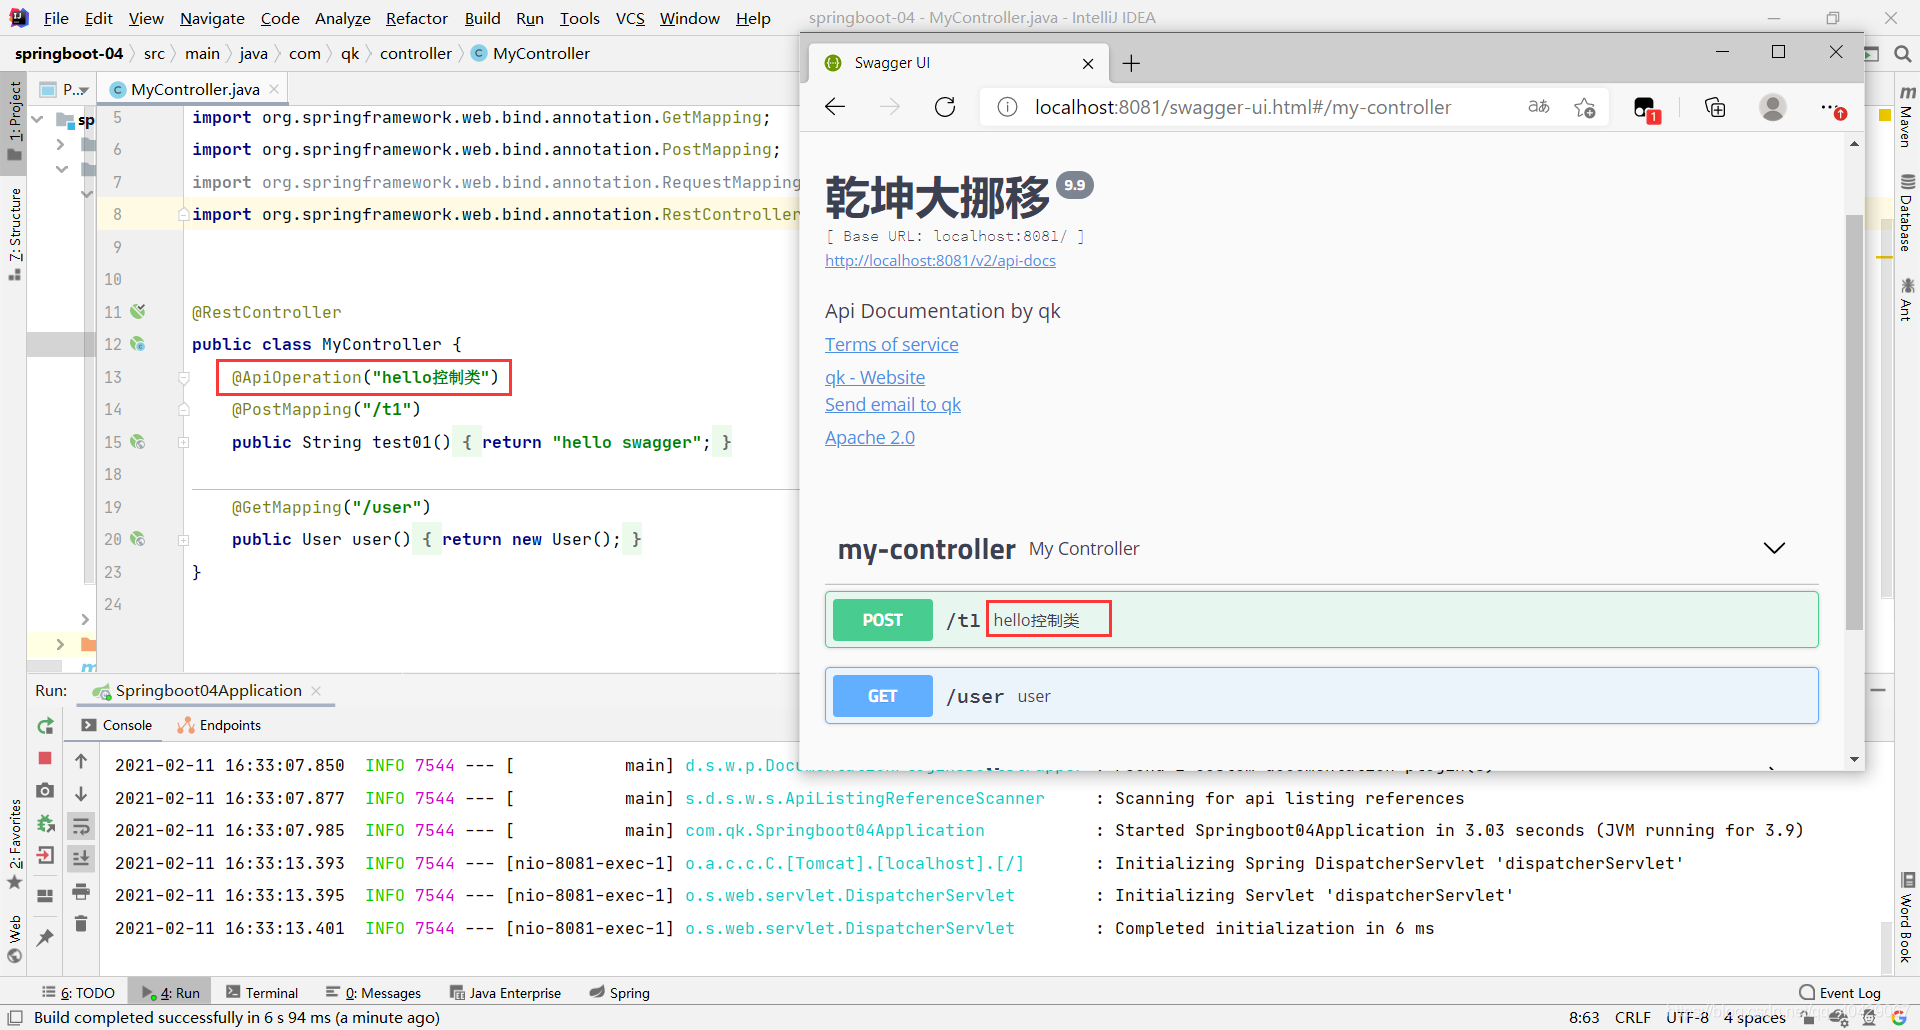Image resolution: width=1920 pixels, height=1030 pixels.
Task: Select the Console tab
Action: [x=117, y=725]
